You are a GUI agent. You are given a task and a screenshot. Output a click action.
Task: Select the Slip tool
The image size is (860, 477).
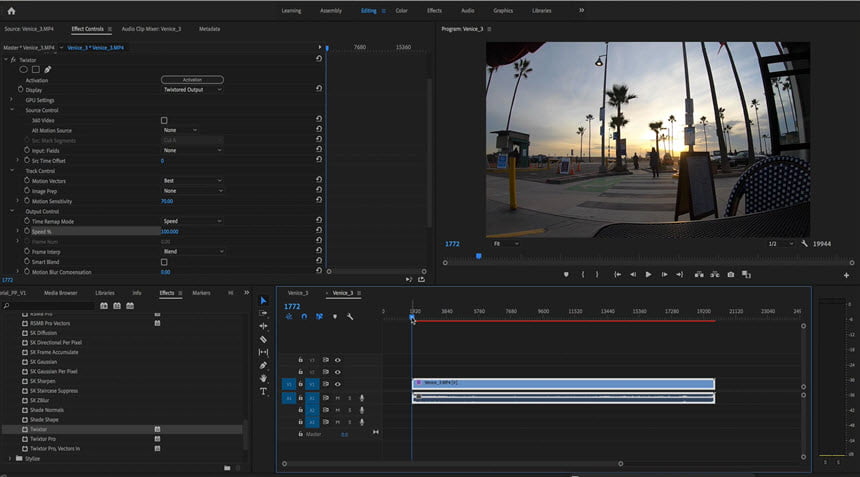click(263, 352)
